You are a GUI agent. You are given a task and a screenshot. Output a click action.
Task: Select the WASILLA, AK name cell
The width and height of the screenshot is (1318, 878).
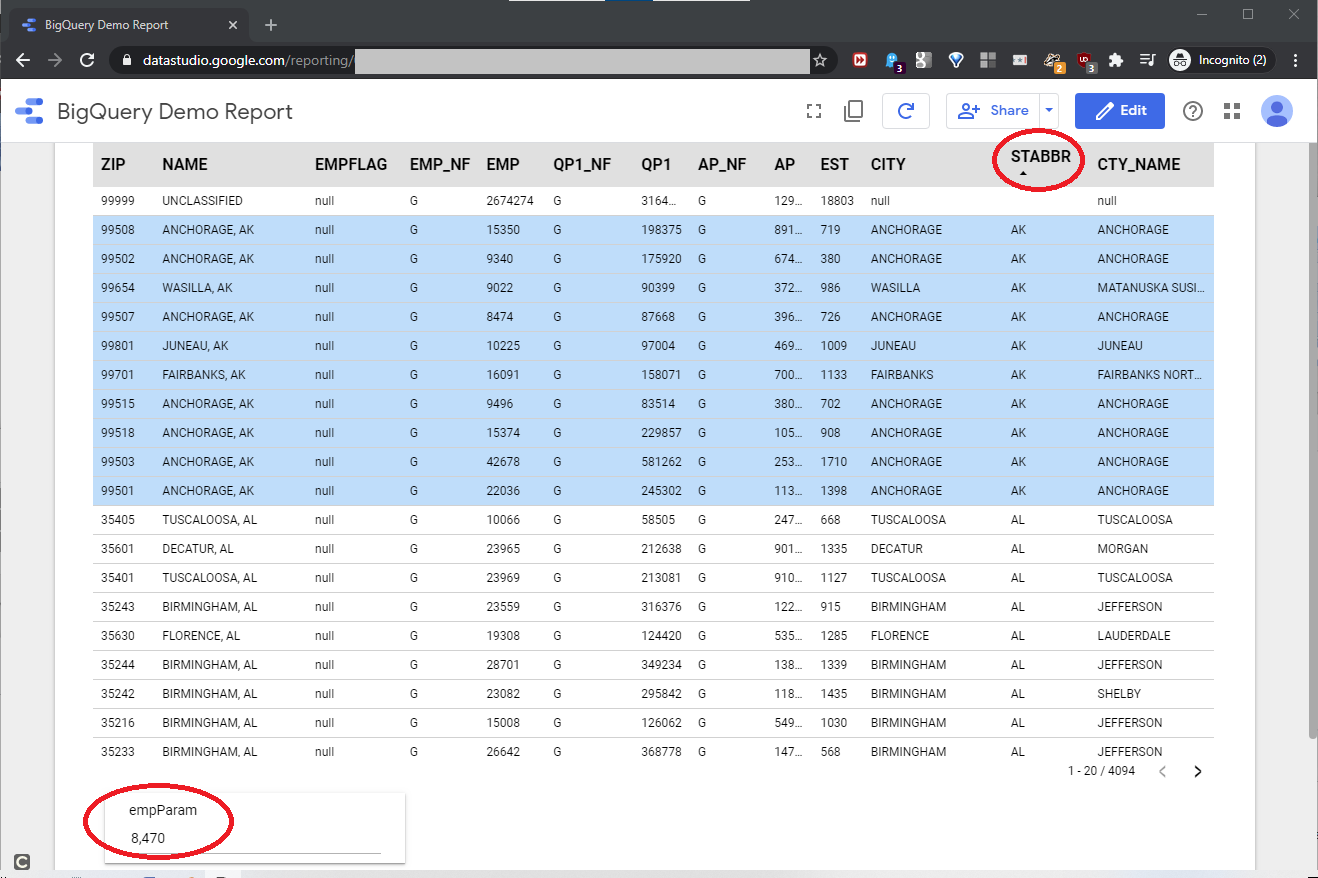click(x=197, y=288)
